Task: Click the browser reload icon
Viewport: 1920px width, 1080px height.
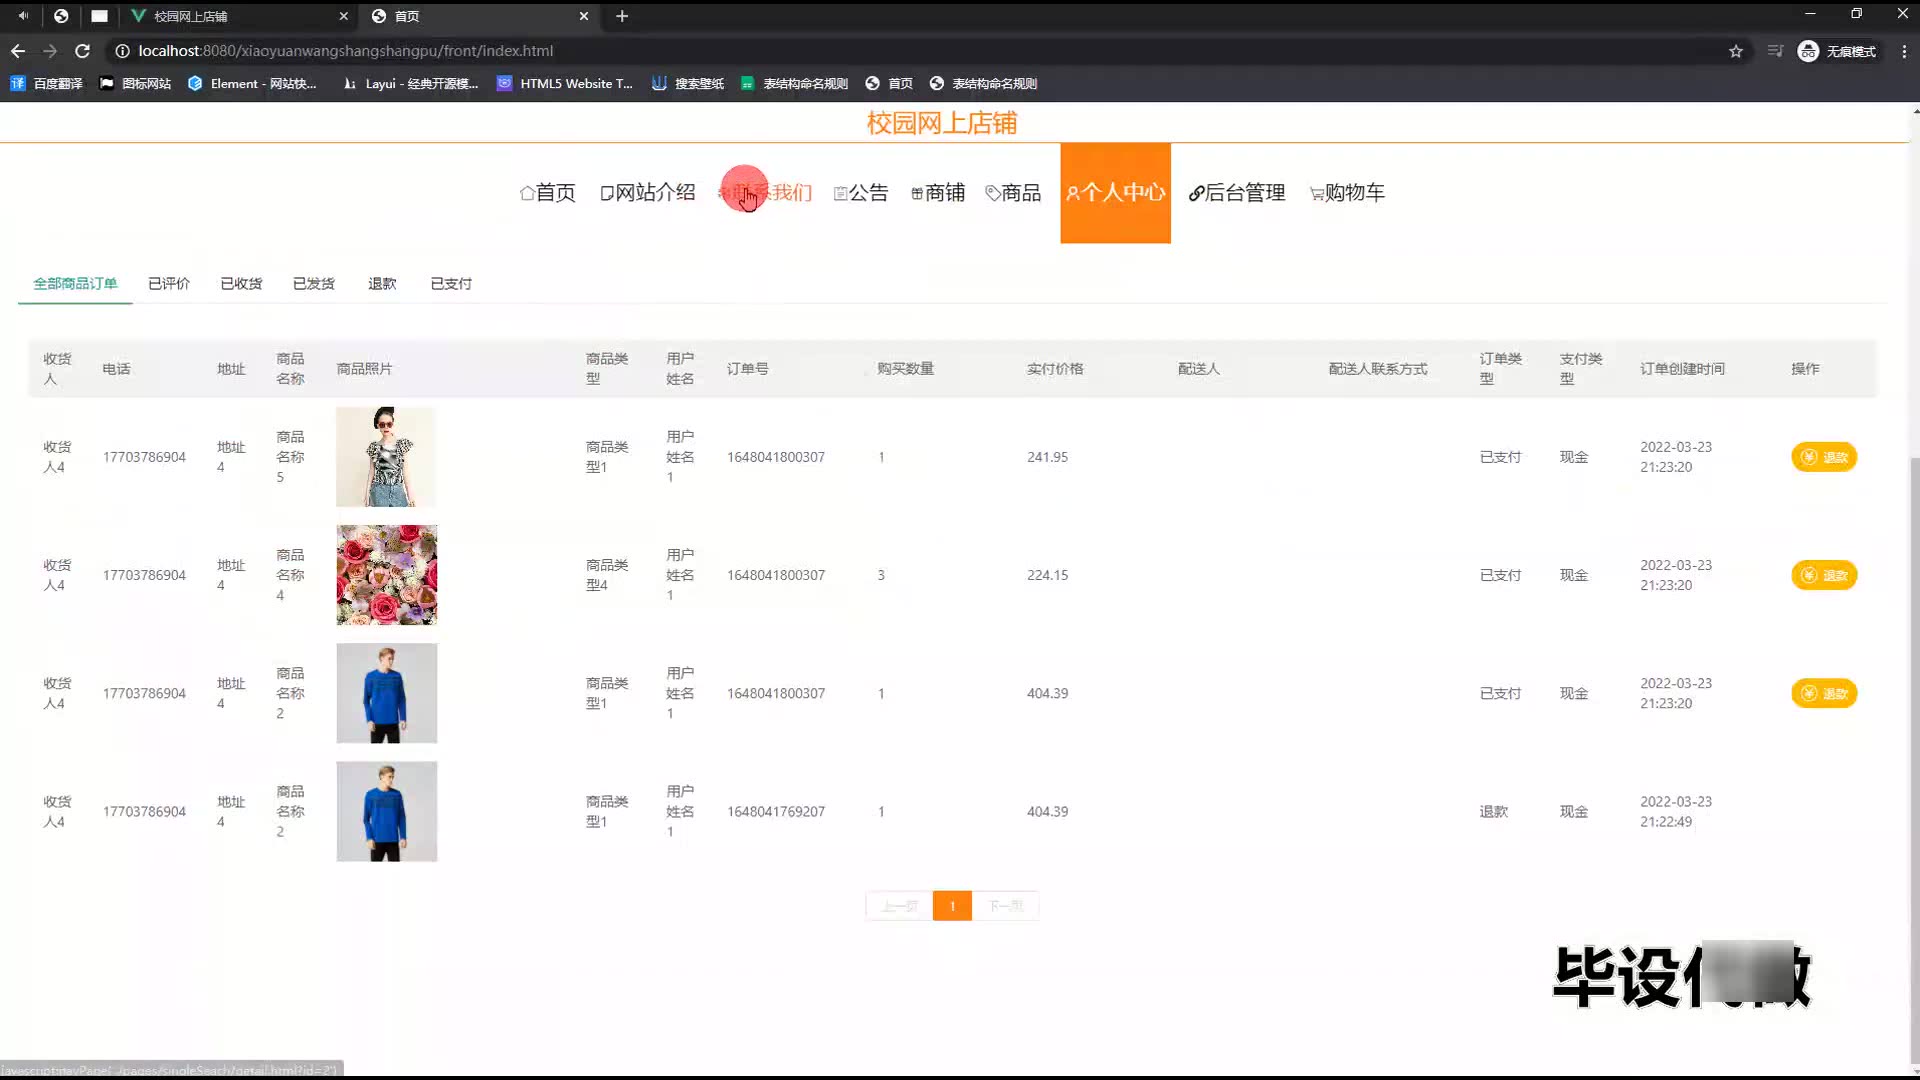Action: 82,51
